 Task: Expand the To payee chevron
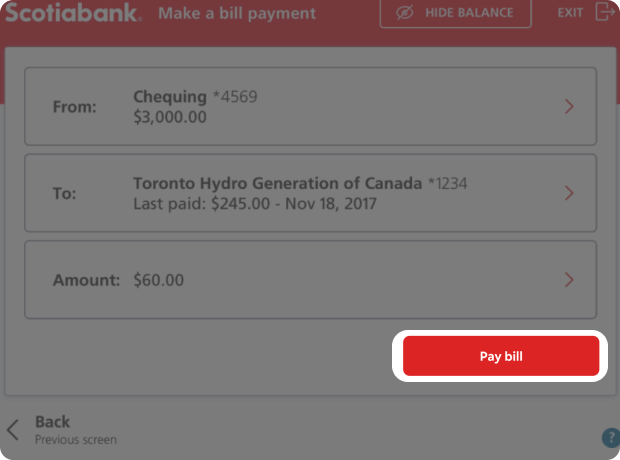[569, 193]
